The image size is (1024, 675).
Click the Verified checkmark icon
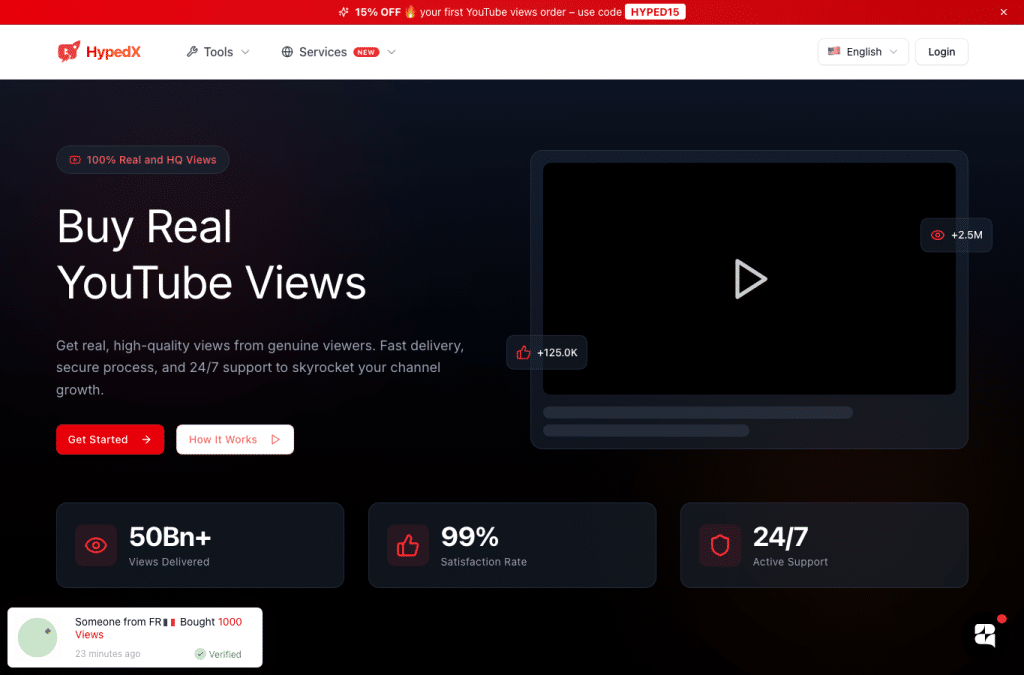click(x=200, y=653)
